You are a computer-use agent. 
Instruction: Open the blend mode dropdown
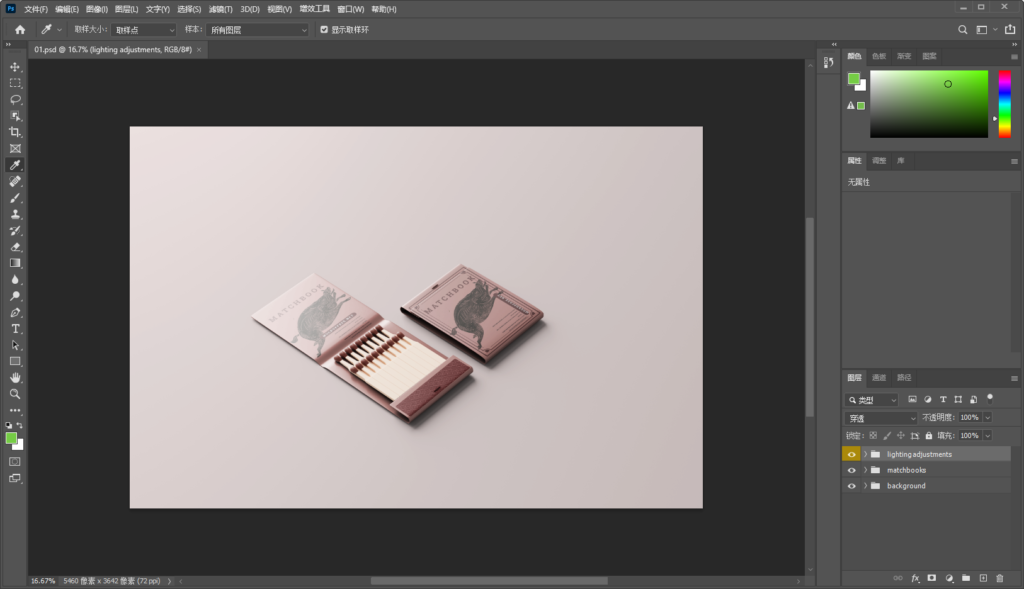881,418
